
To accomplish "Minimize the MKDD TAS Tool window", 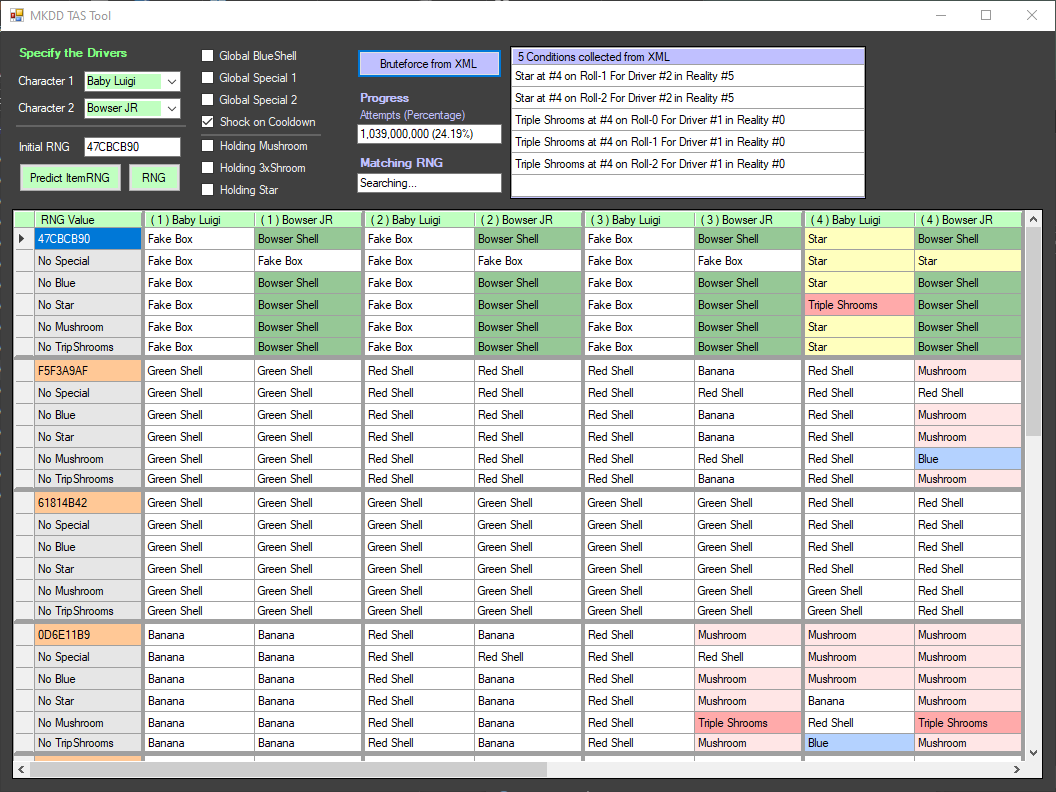I will pyautogui.click(x=940, y=15).
